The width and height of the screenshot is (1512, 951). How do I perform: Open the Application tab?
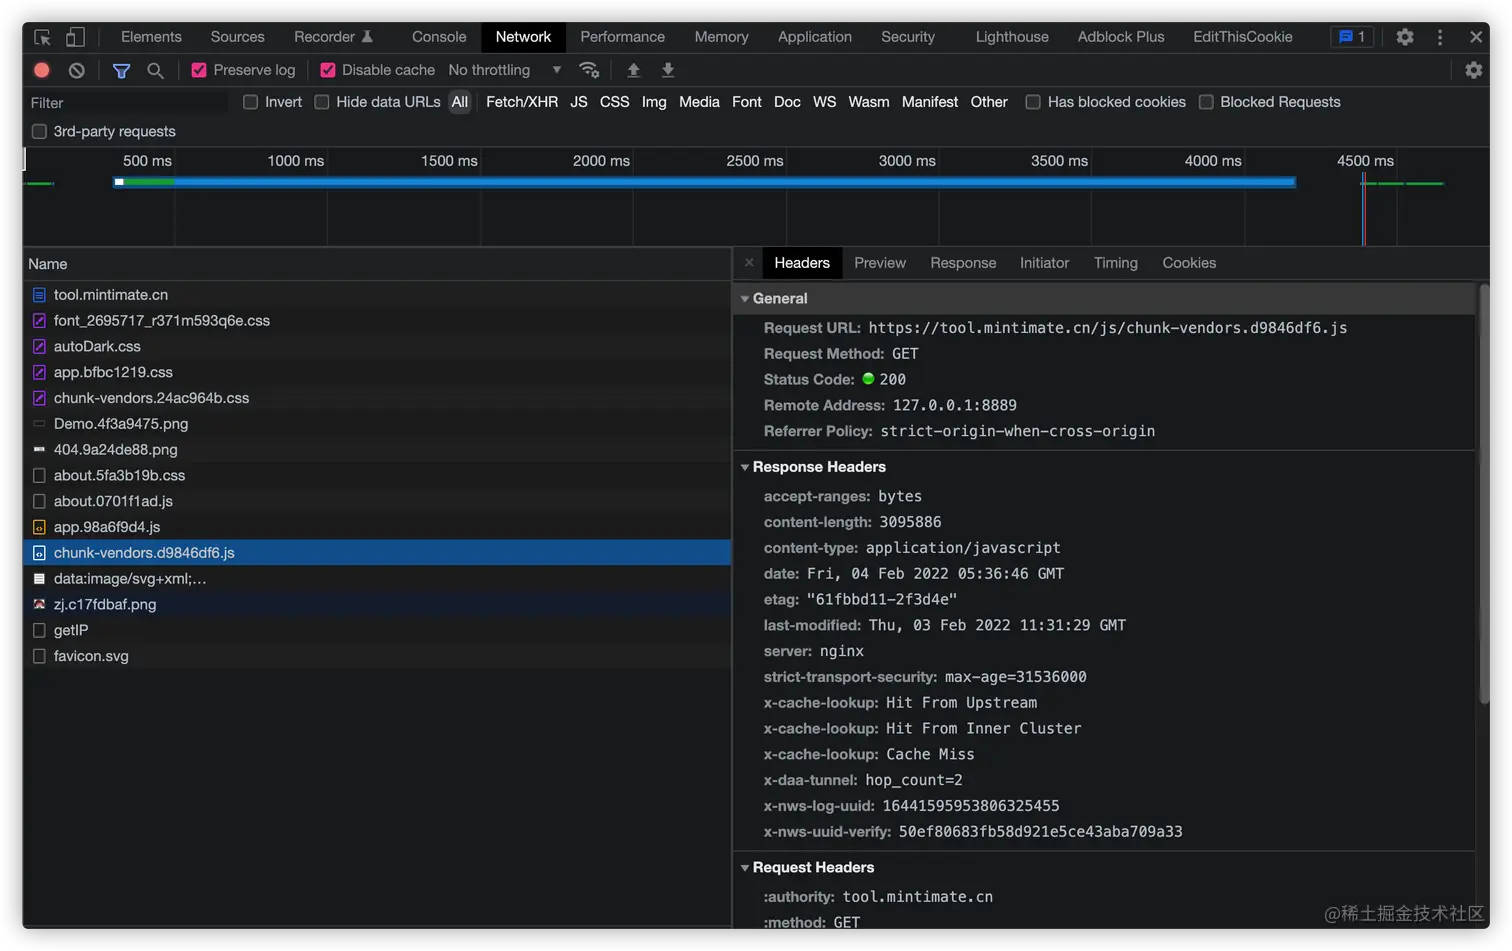pyautogui.click(x=815, y=37)
